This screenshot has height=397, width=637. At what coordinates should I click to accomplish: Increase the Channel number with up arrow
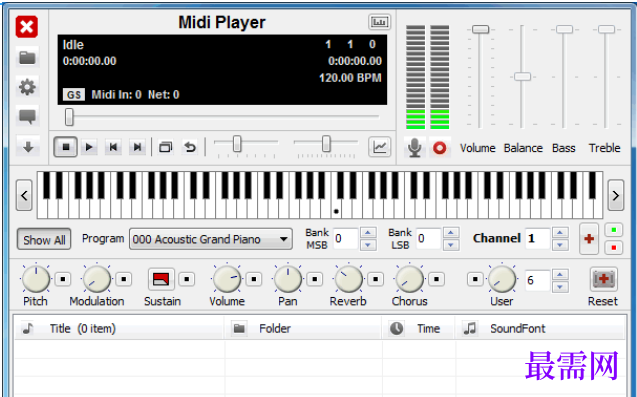(560, 233)
